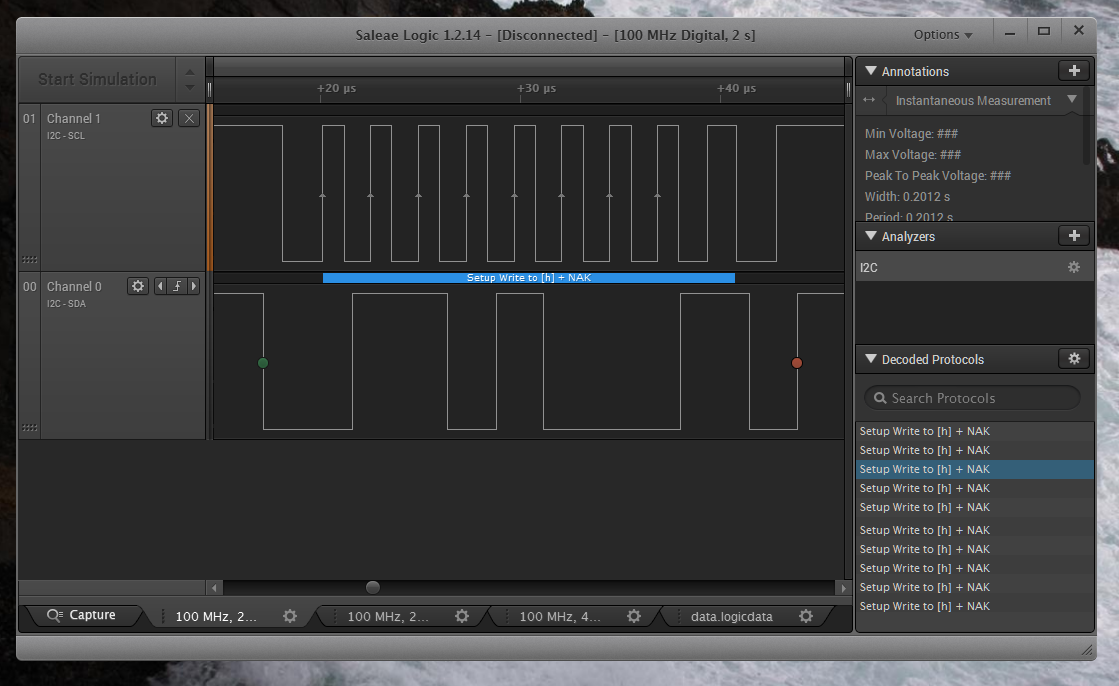Select the I2C analyzer entry

tap(974, 267)
